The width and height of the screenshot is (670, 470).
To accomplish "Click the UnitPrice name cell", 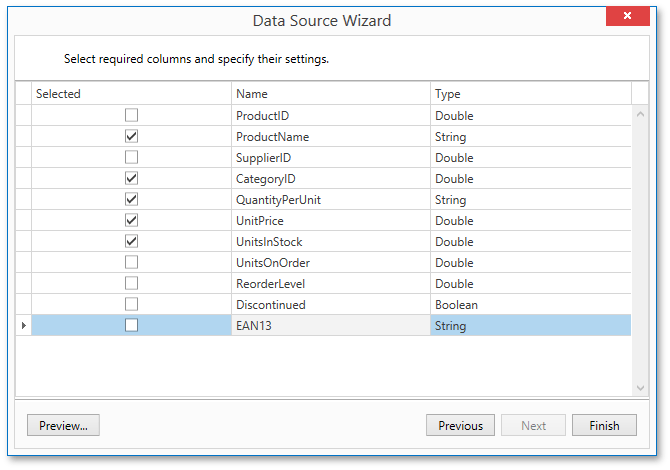I will [x=331, y=220].
